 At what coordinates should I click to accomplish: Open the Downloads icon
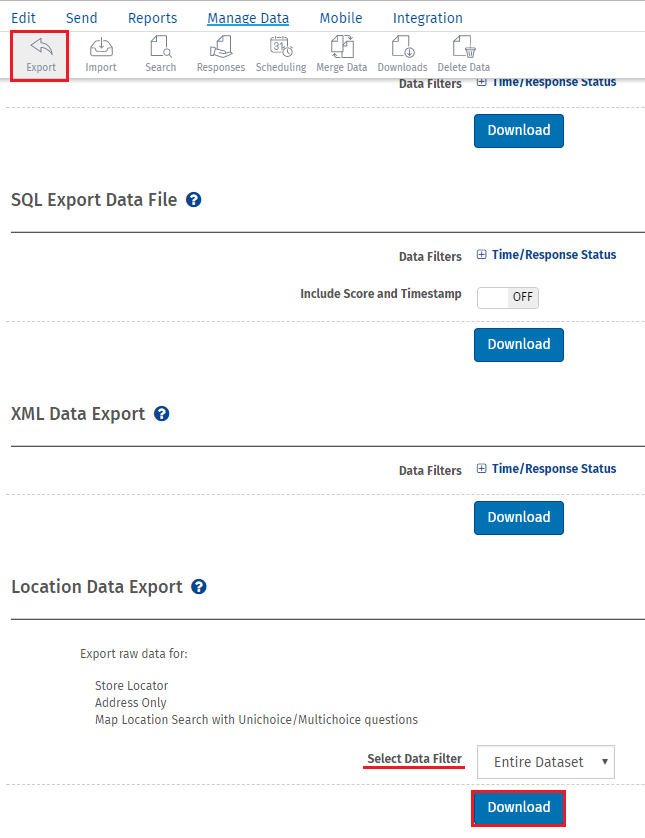(402, 54)
